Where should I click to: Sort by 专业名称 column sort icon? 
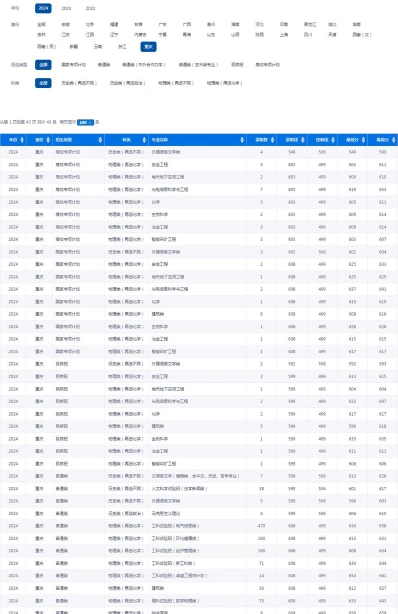[242, 140]
